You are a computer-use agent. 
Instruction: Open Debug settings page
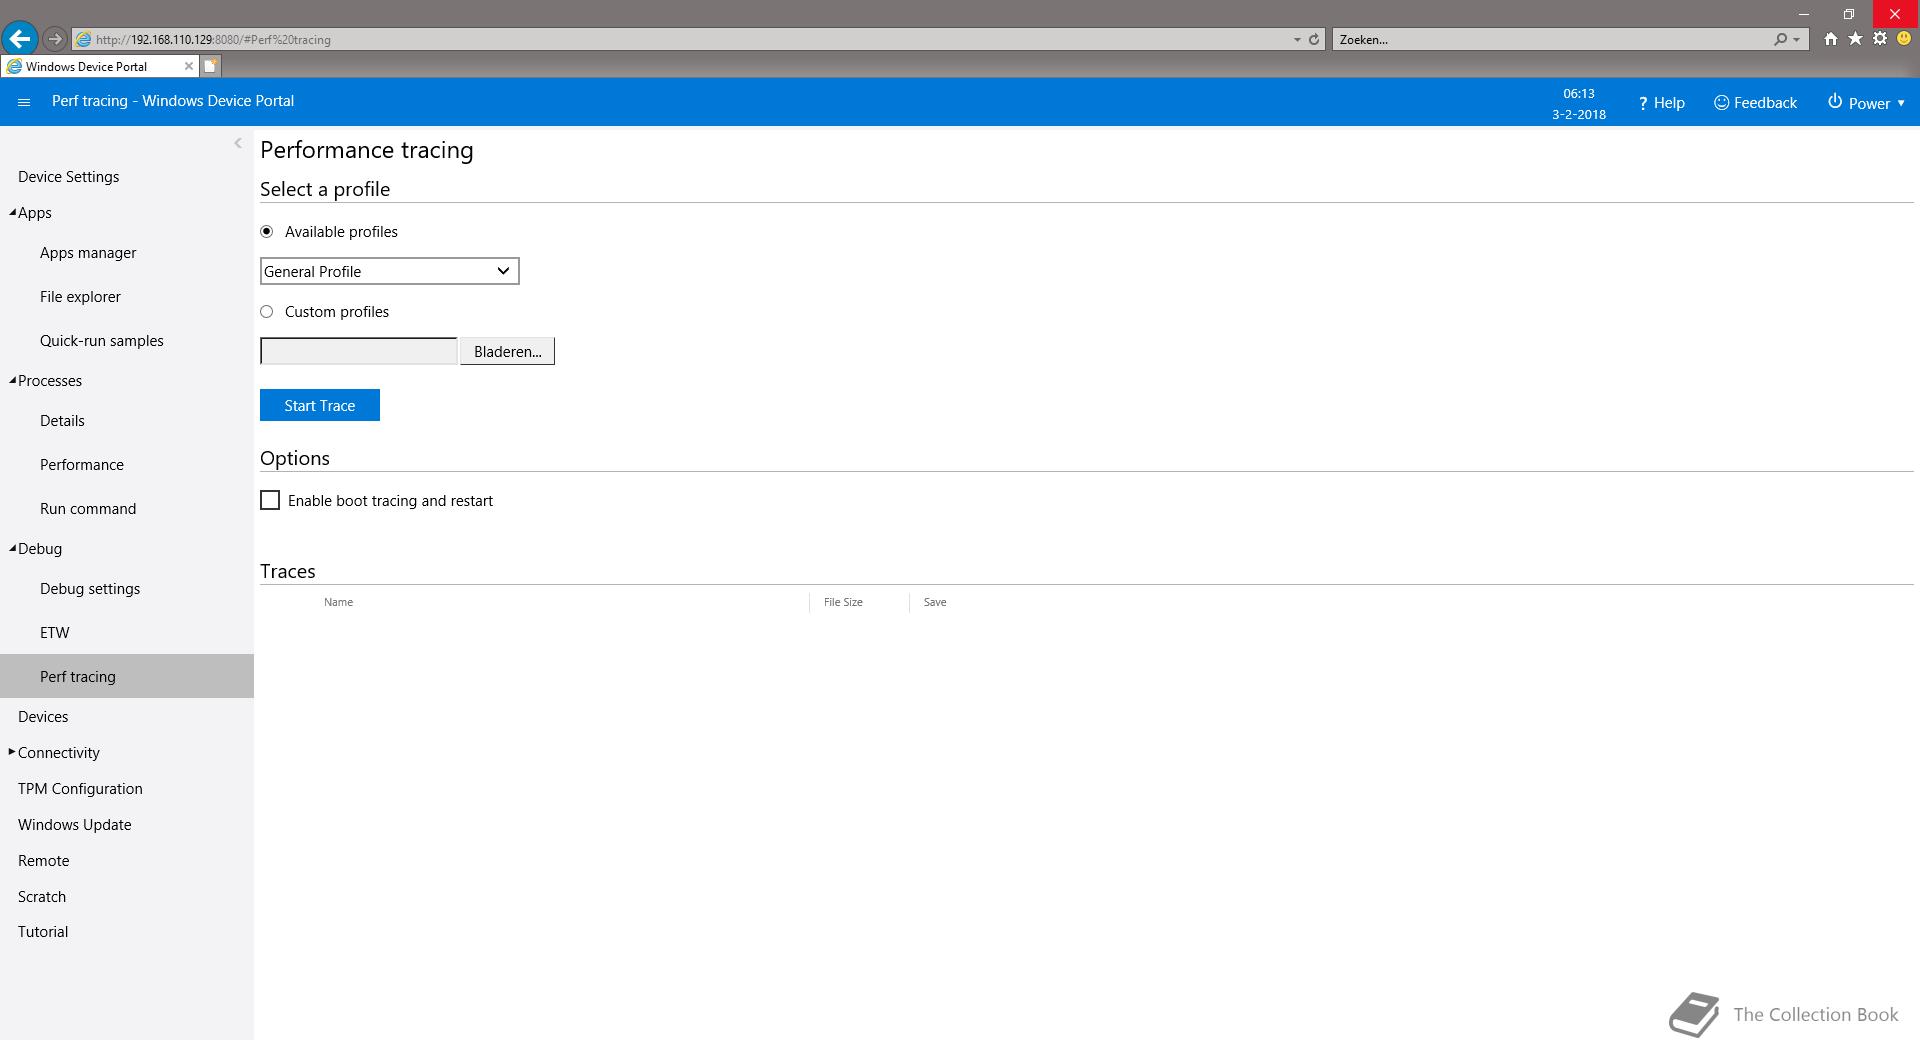click(x=90, y=589)
